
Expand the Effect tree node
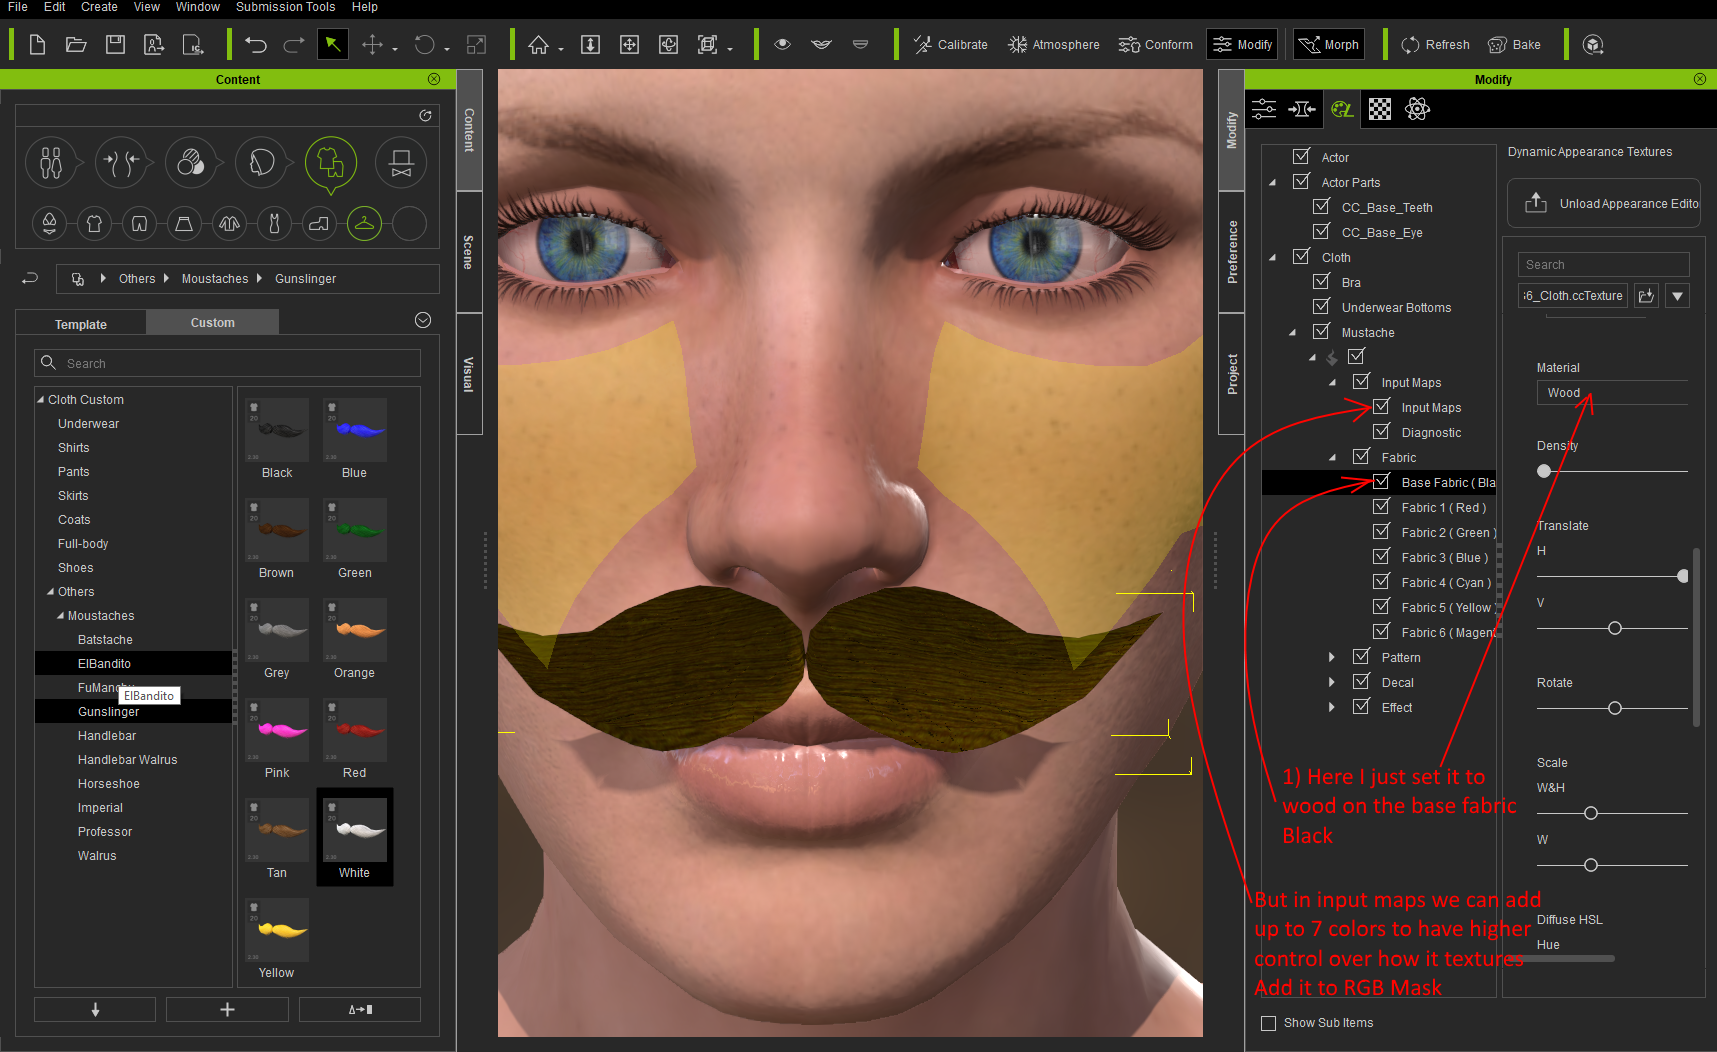1332,707
